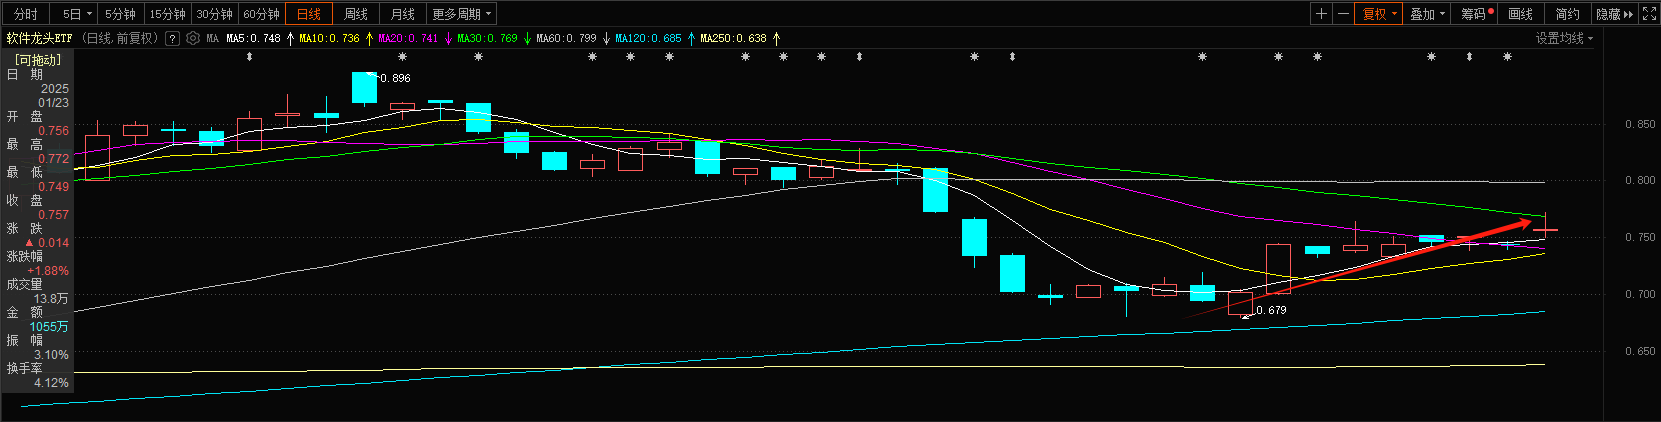Expand the 叠加 overlay dropdown

[1427, 14]
